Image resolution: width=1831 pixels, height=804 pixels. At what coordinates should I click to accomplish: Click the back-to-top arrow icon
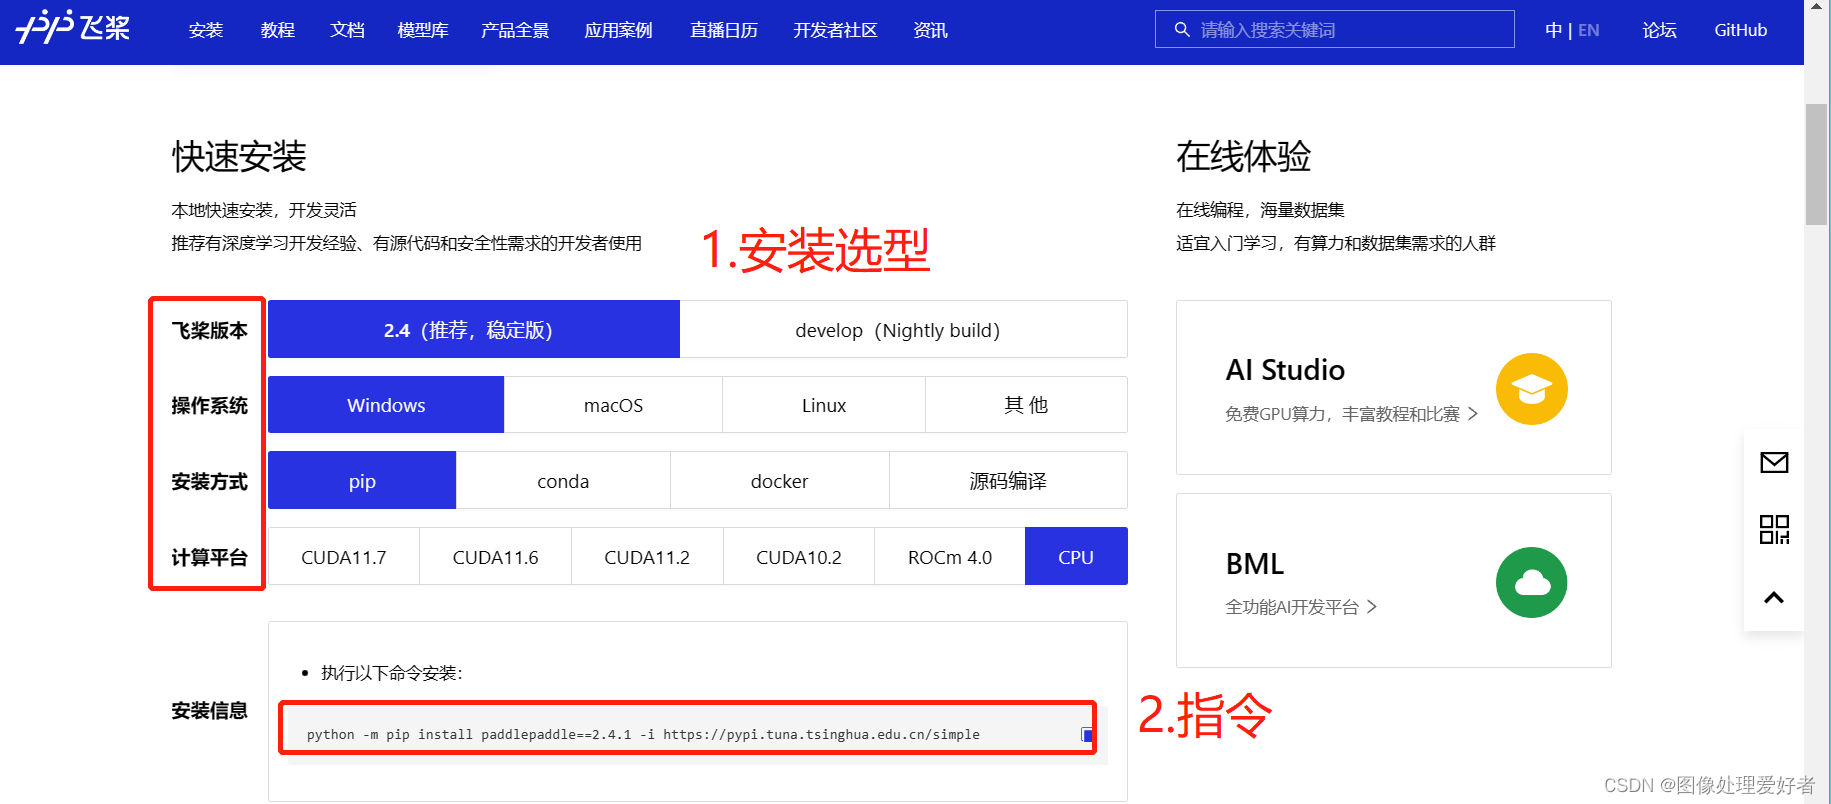[x=1774, y=598]
